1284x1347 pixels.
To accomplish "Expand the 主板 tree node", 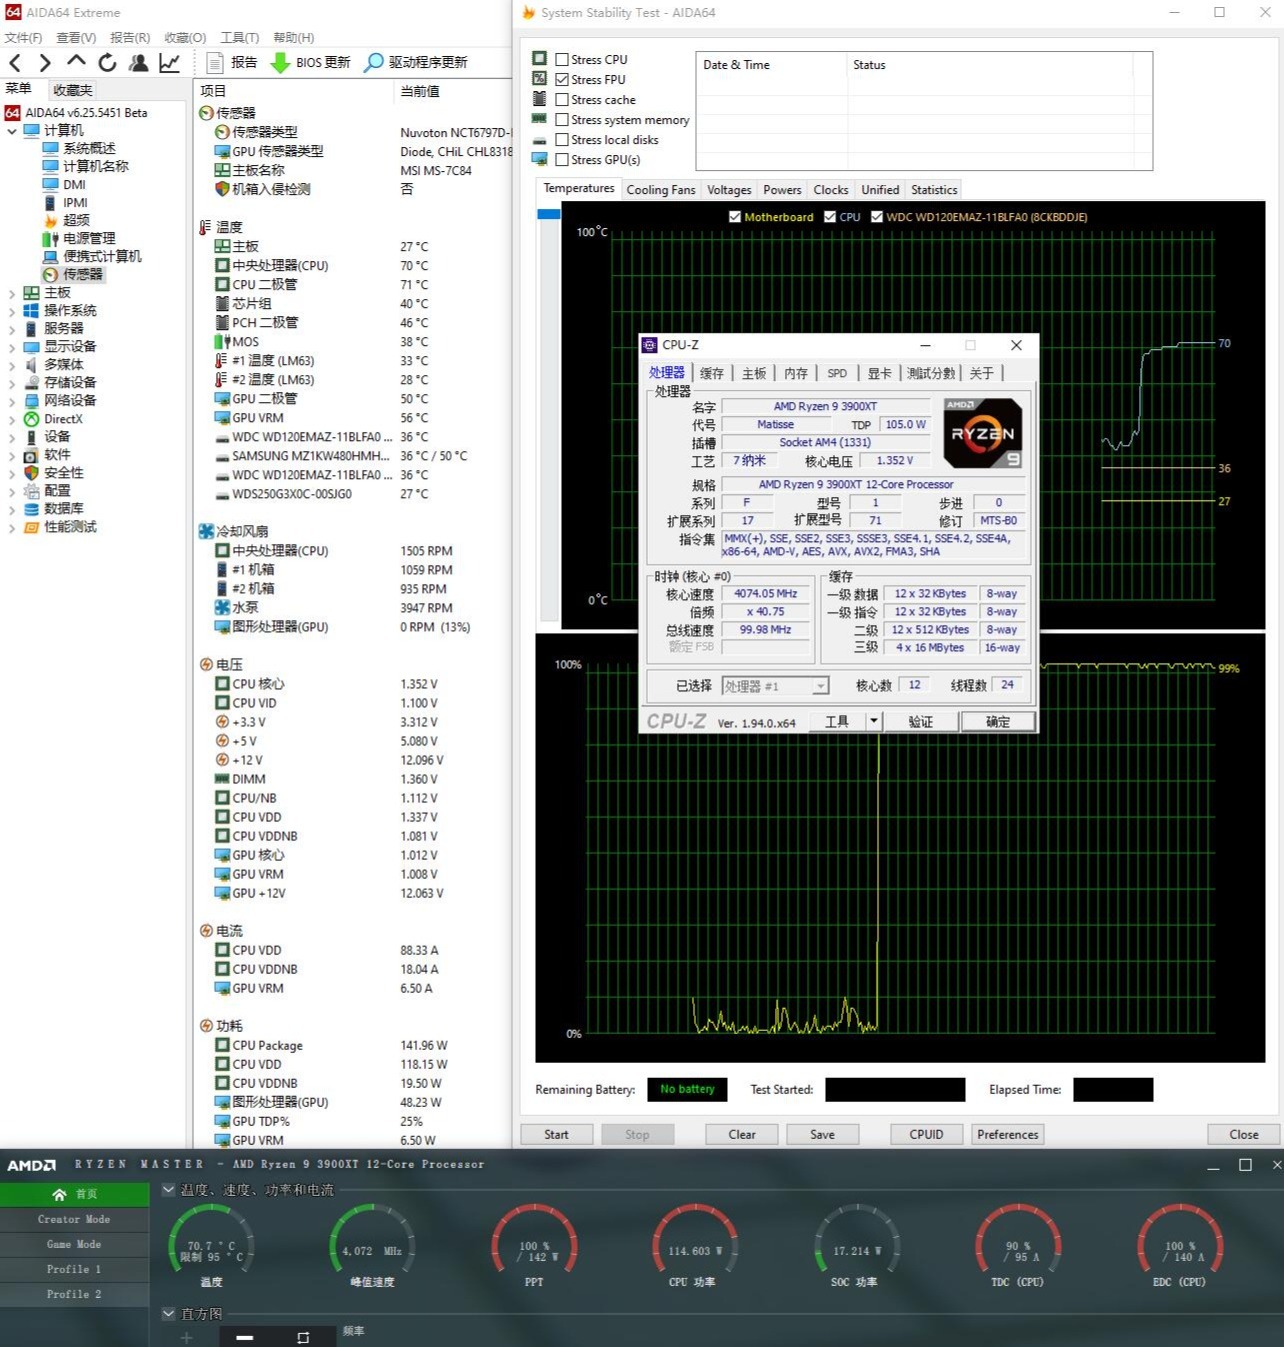I will point(12,293).
